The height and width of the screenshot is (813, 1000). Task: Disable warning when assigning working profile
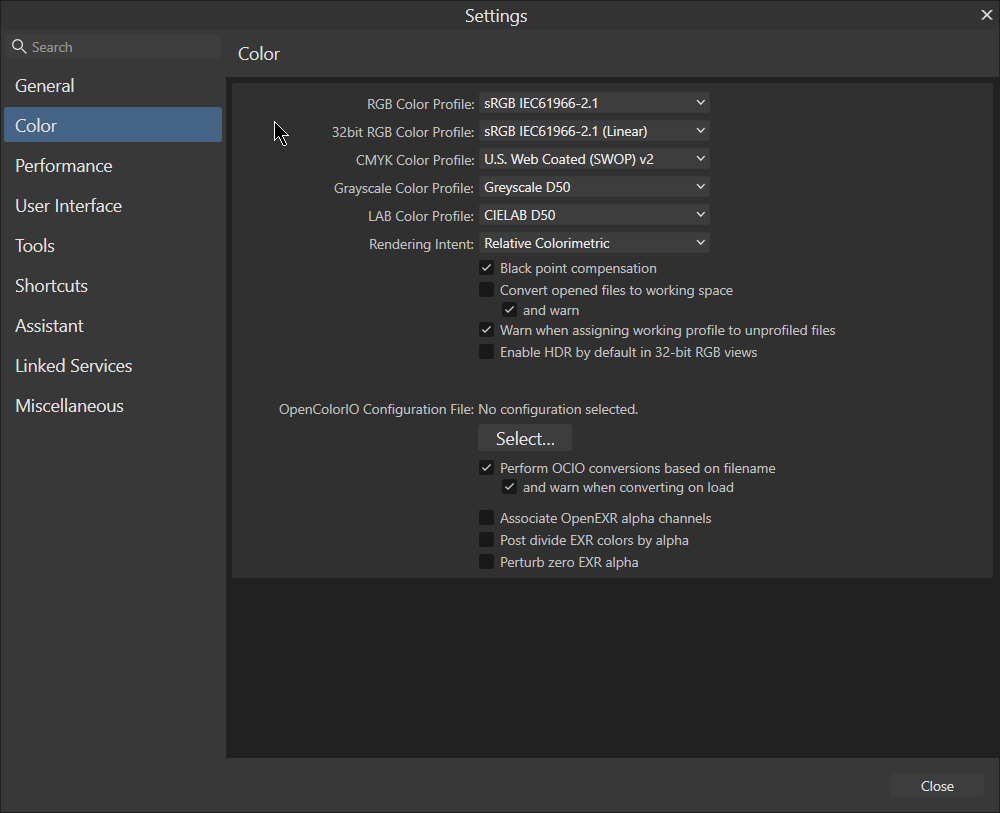pos(487,330)
